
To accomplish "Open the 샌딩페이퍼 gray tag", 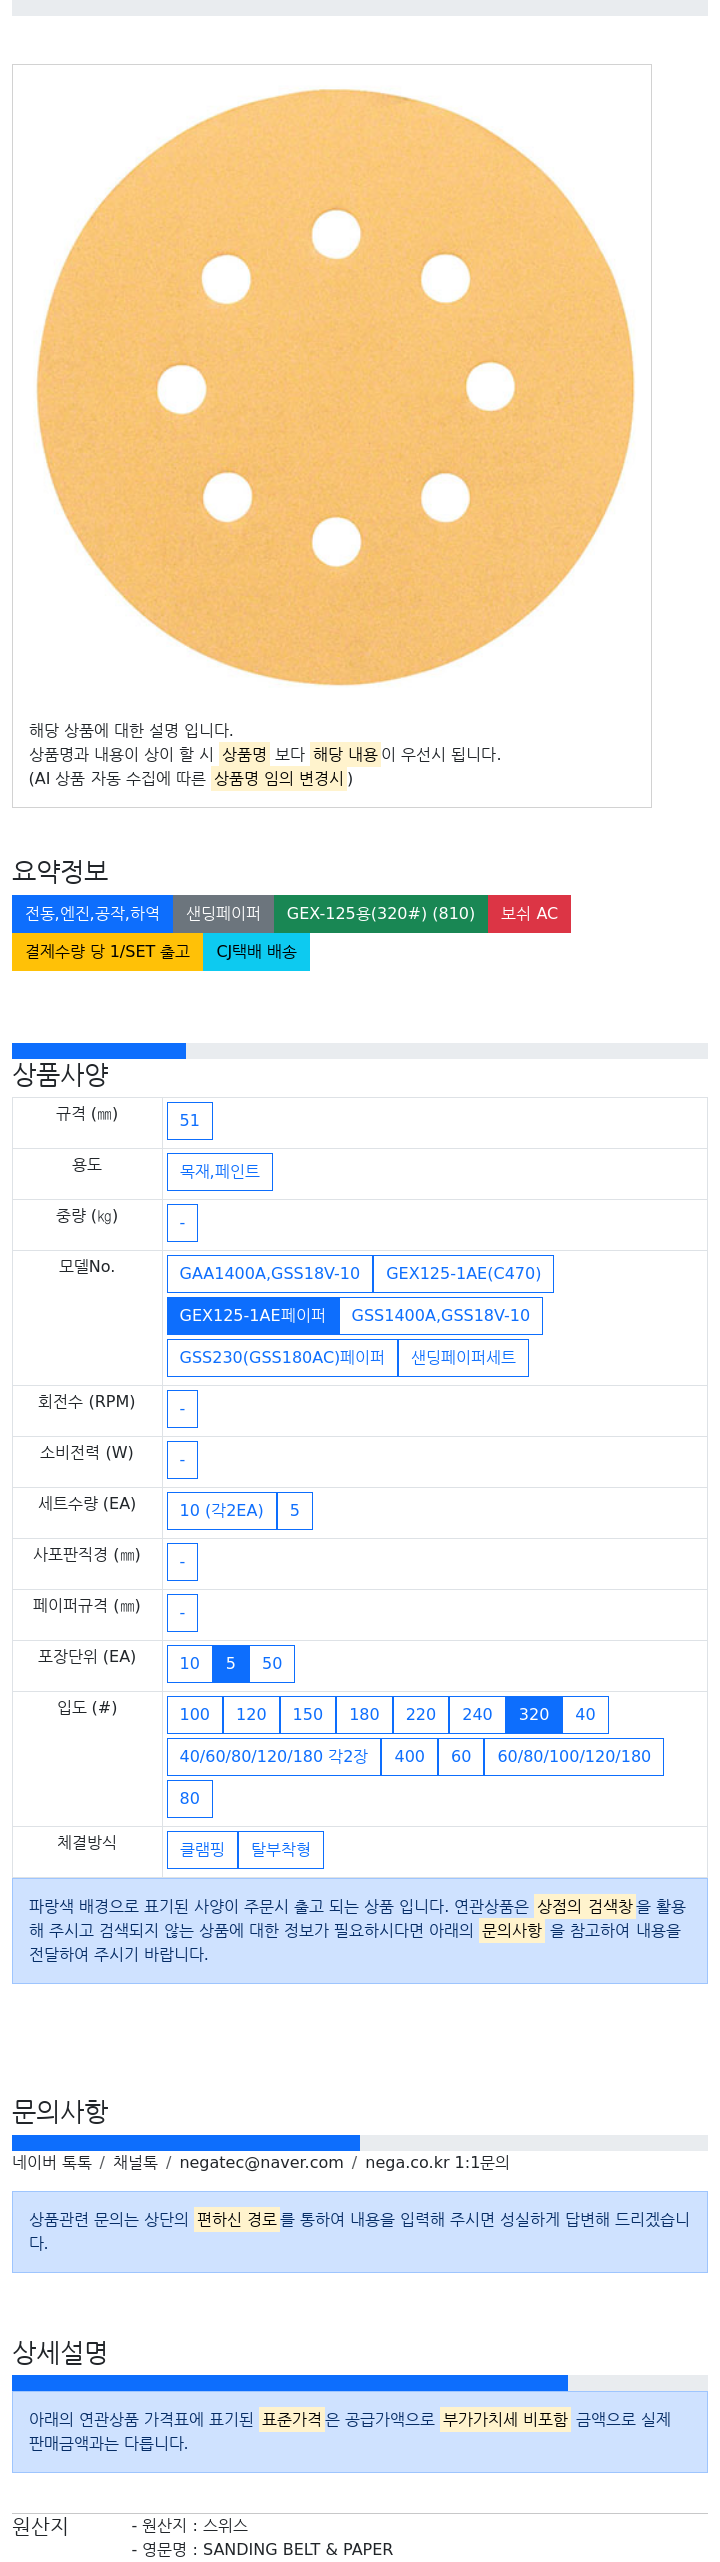I will 223,914.
